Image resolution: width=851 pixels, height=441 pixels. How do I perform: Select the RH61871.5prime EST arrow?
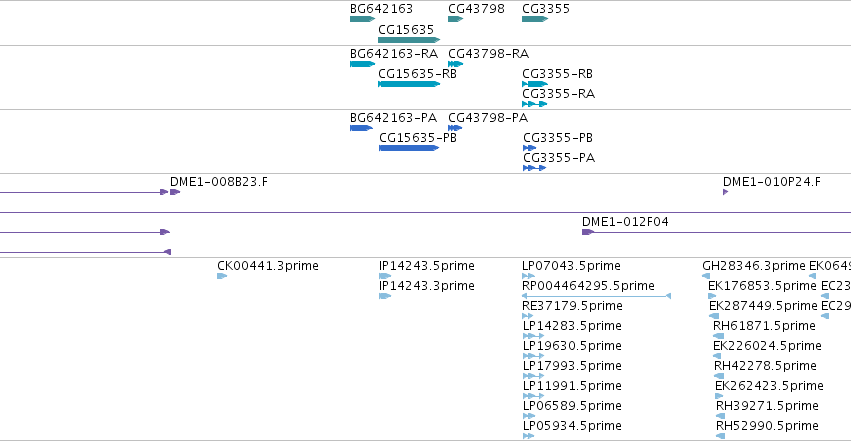pos(719,336)
